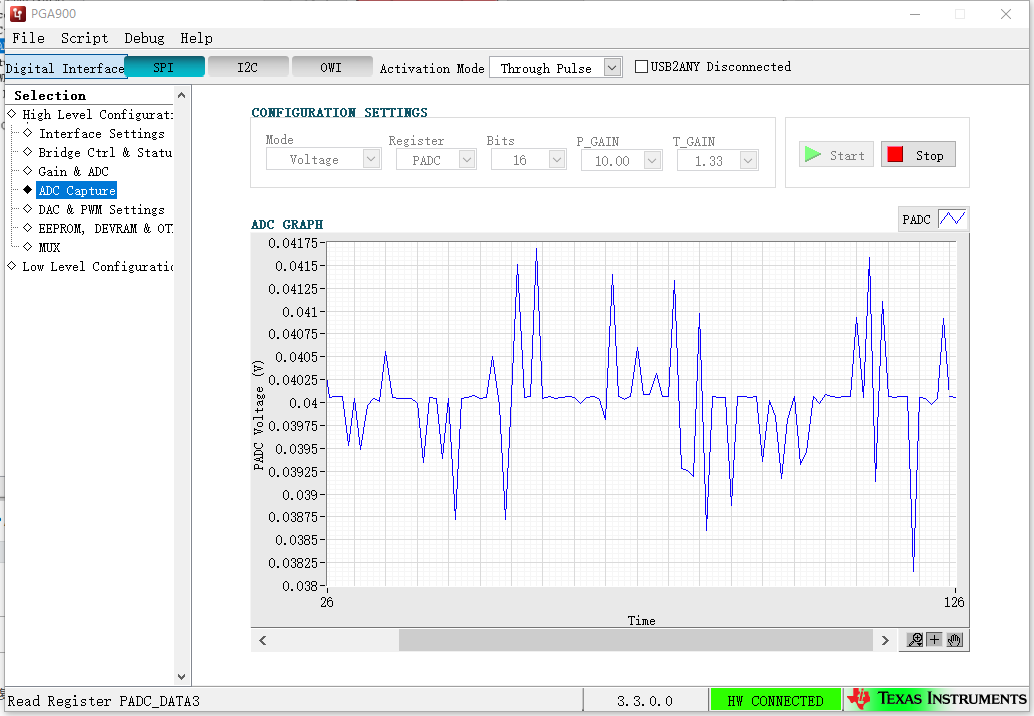Open the Script menu
The height and width of the screenshot is (716, 1034).
[84, 38]
